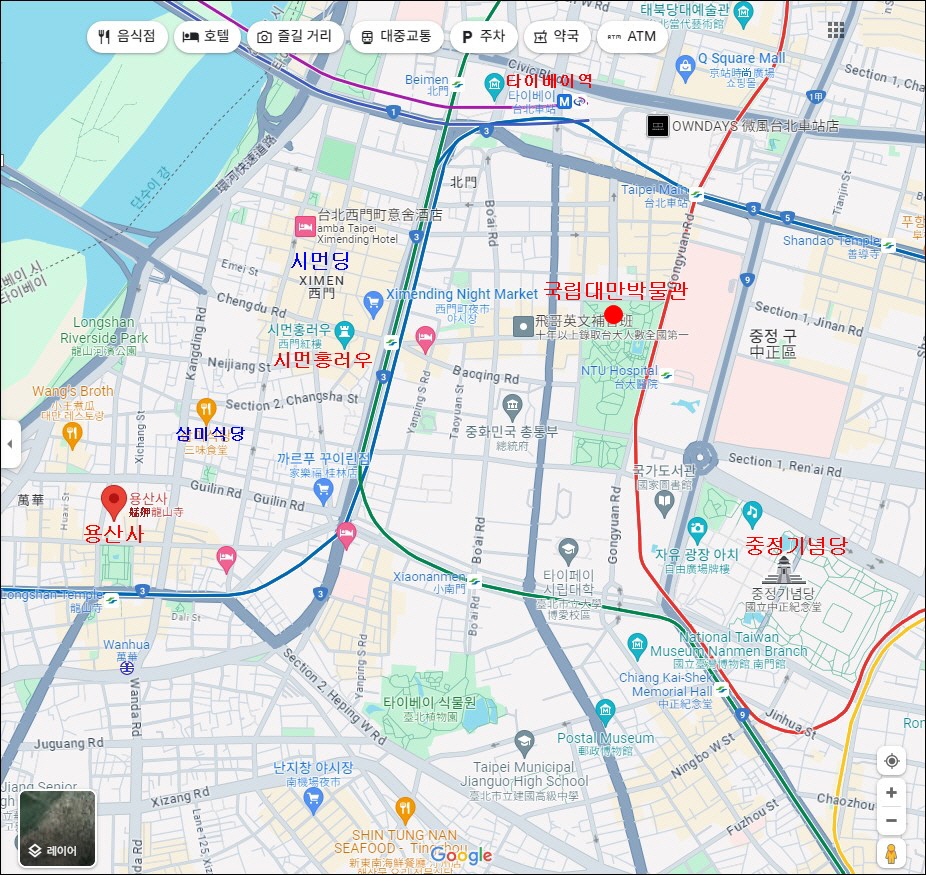Expand the collapsed side panel arrow
This screenshot has height=875, width=926.
click(9, 443)
